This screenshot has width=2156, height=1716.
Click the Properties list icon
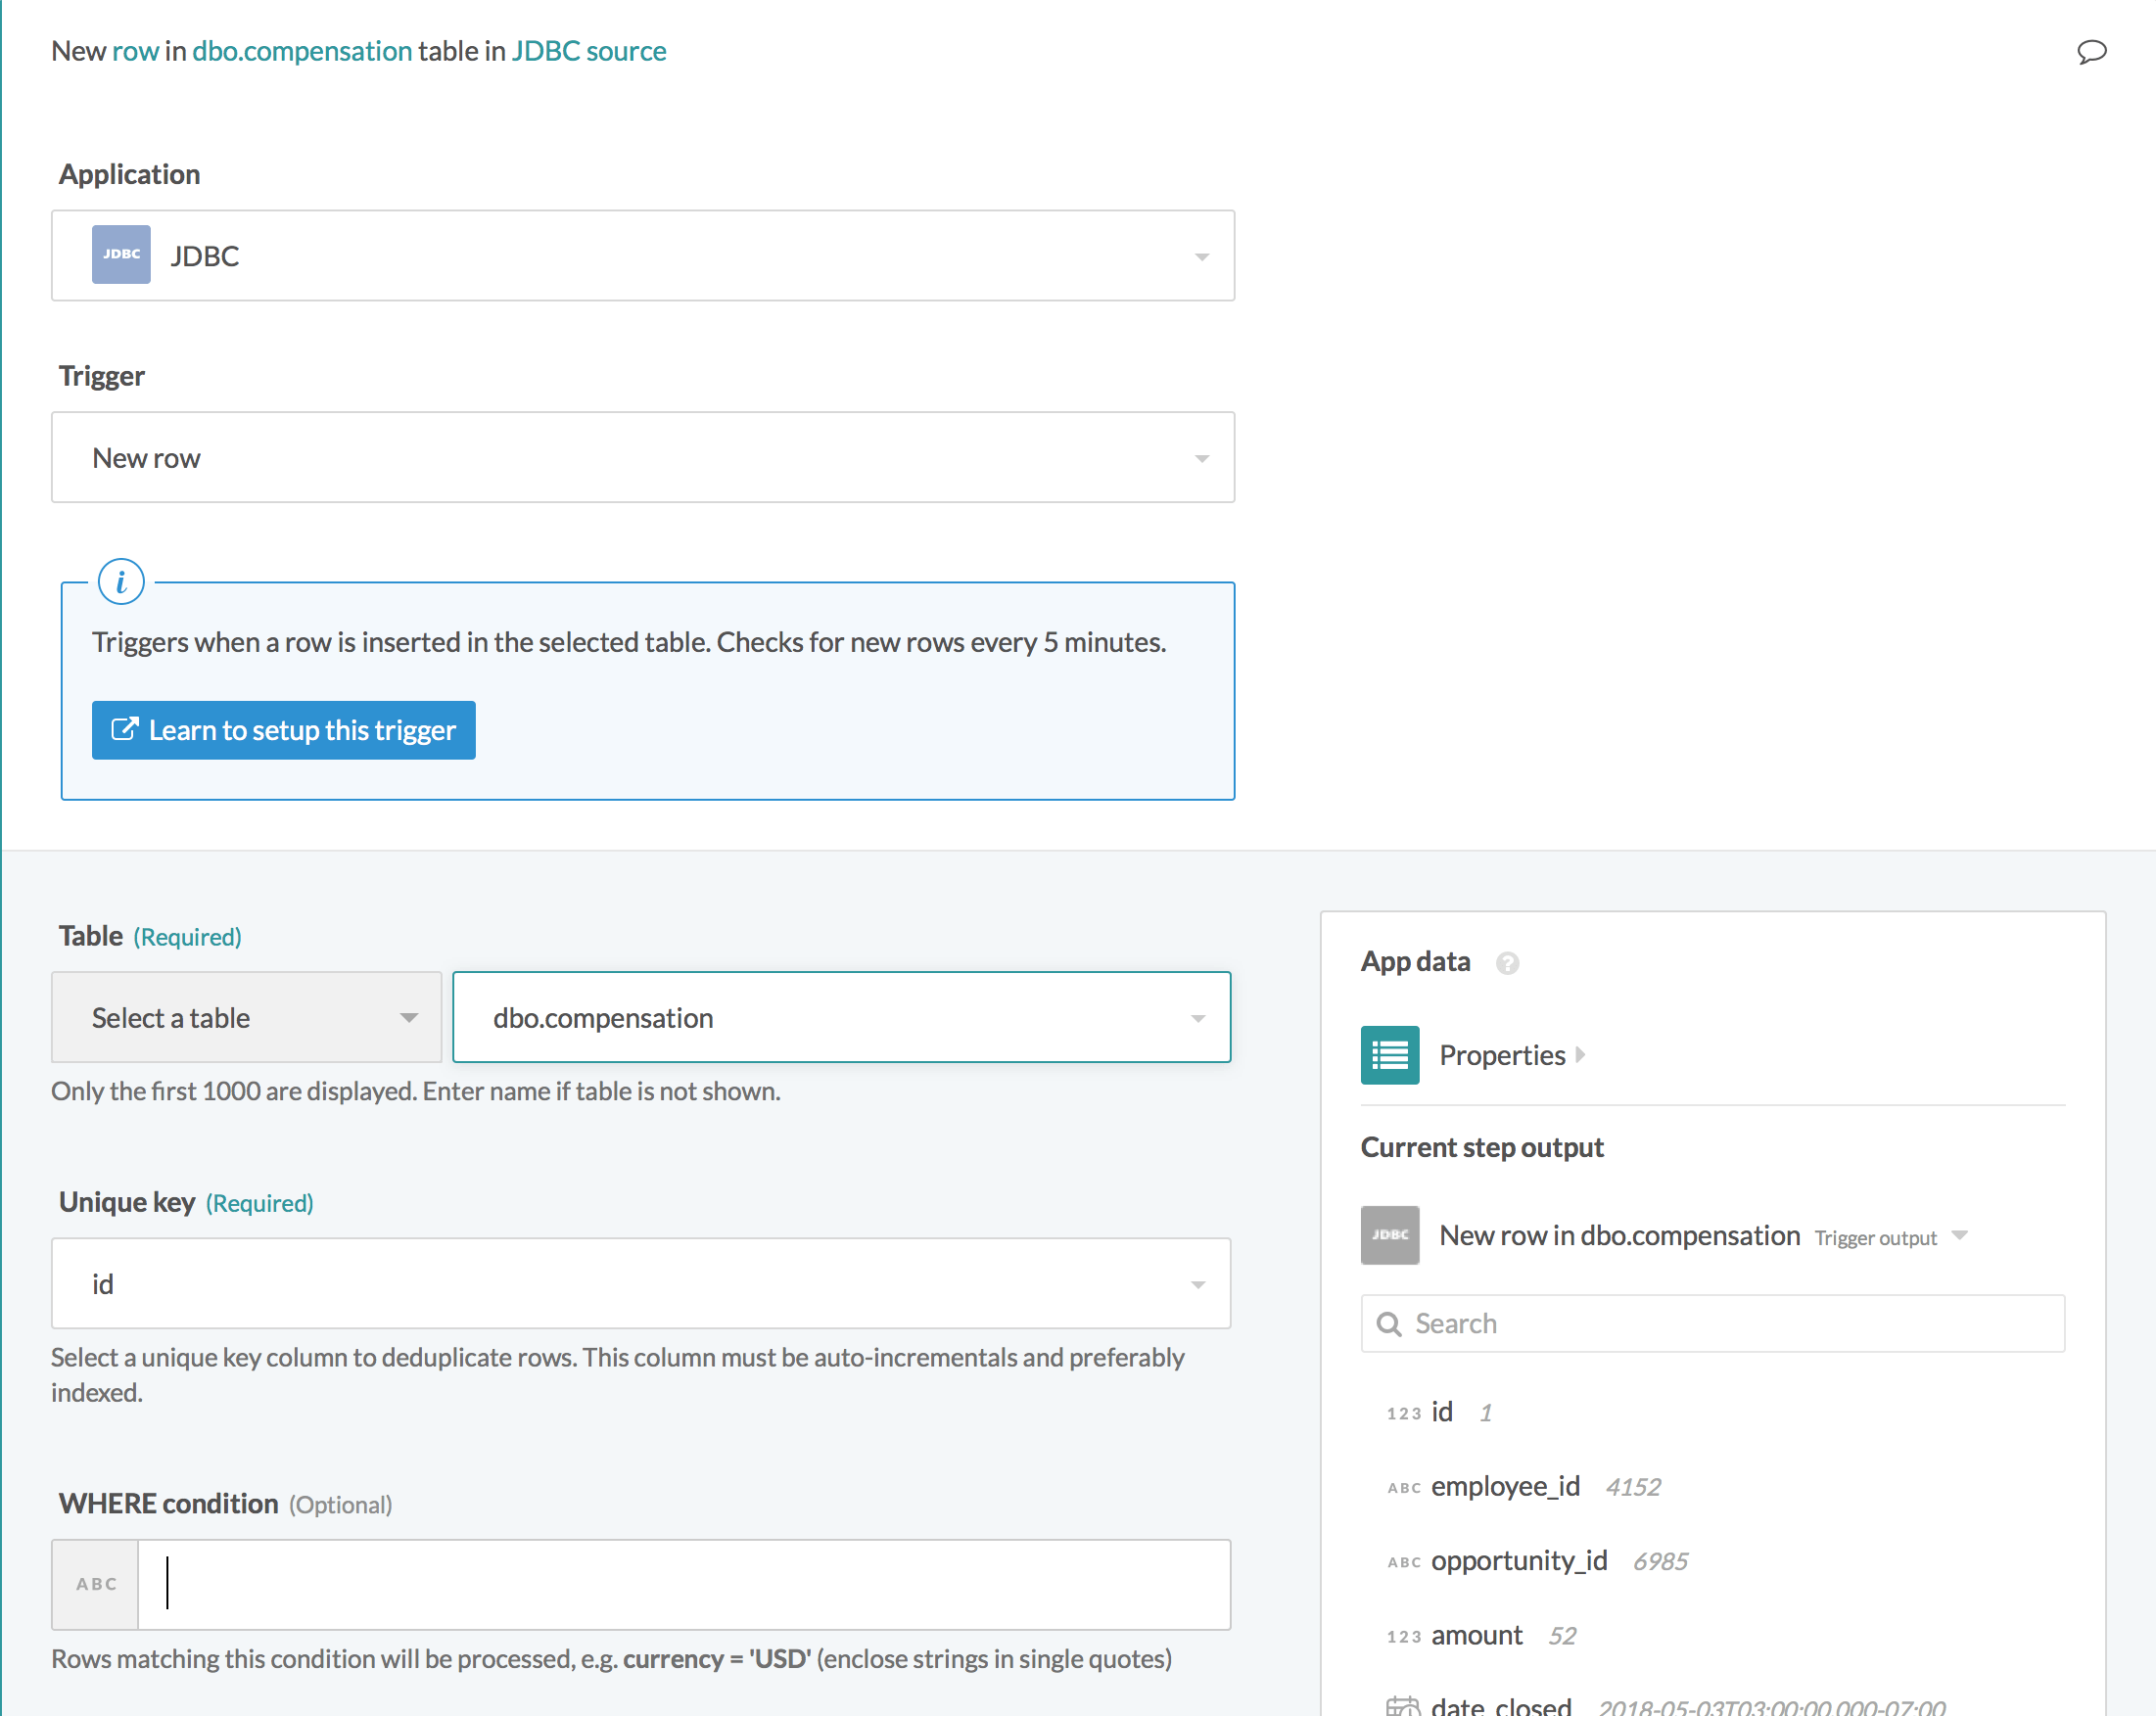click(x=1389, y=1055)
